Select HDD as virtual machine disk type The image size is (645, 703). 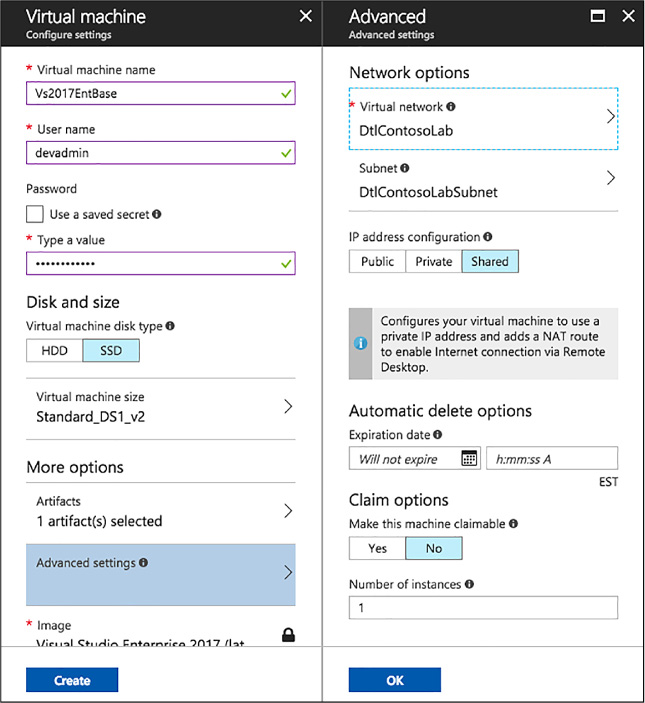(x=55, y=350)
